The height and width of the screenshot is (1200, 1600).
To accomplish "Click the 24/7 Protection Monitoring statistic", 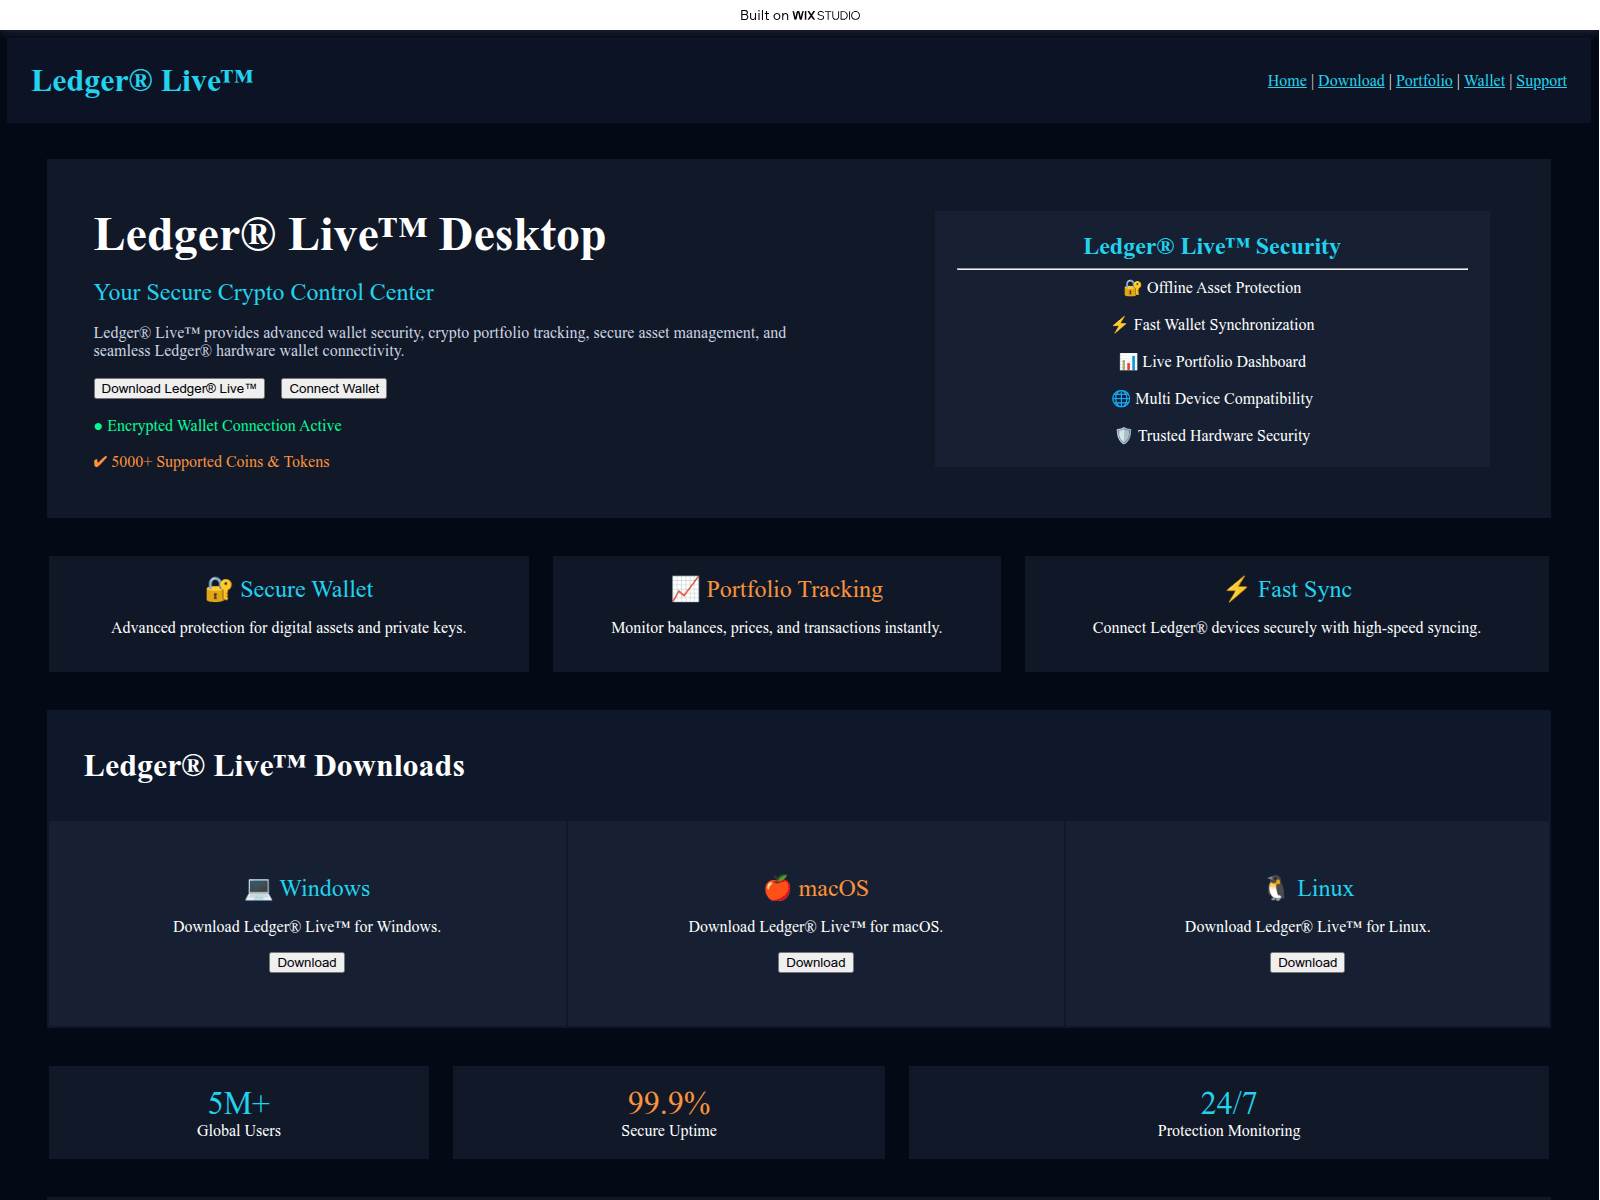I will point(1229,1113).
